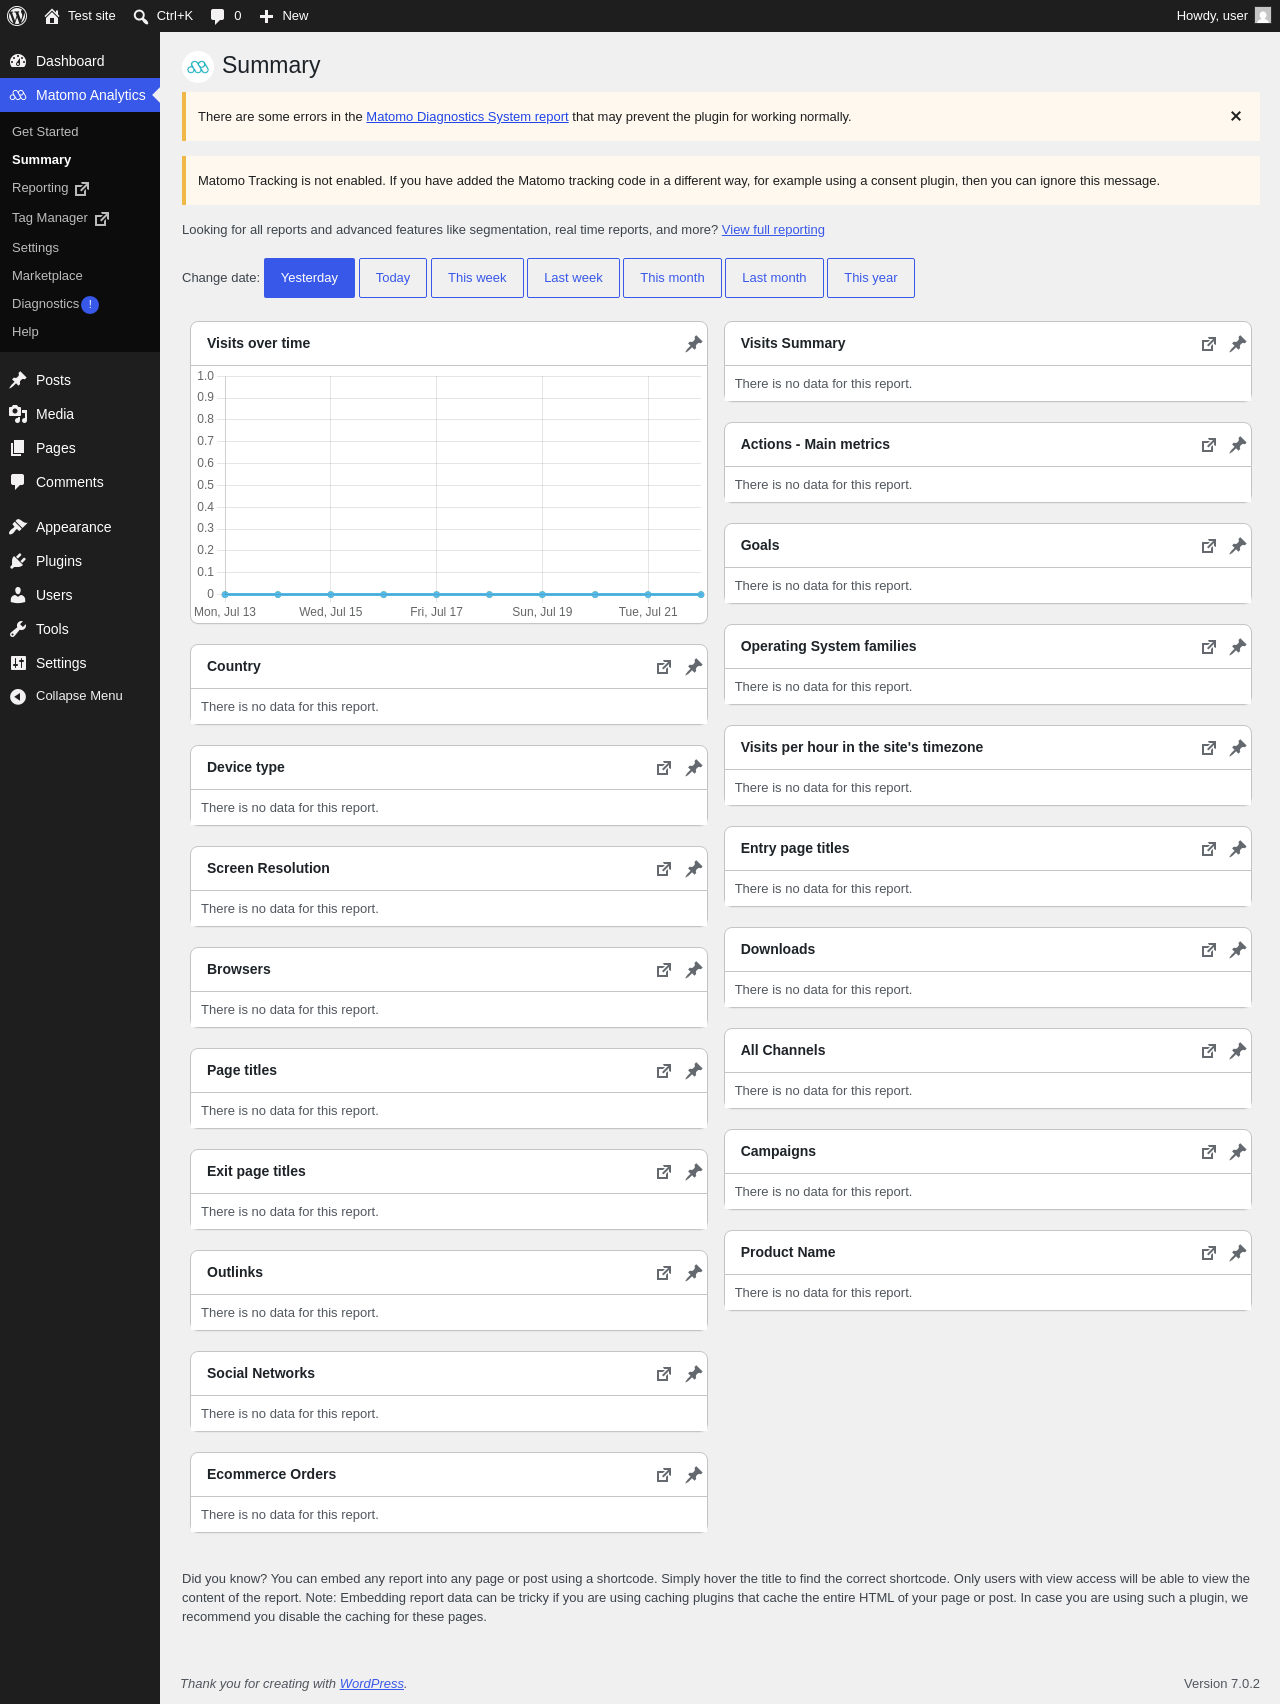Pin the Campaigns widget

click(1238, 1152)
